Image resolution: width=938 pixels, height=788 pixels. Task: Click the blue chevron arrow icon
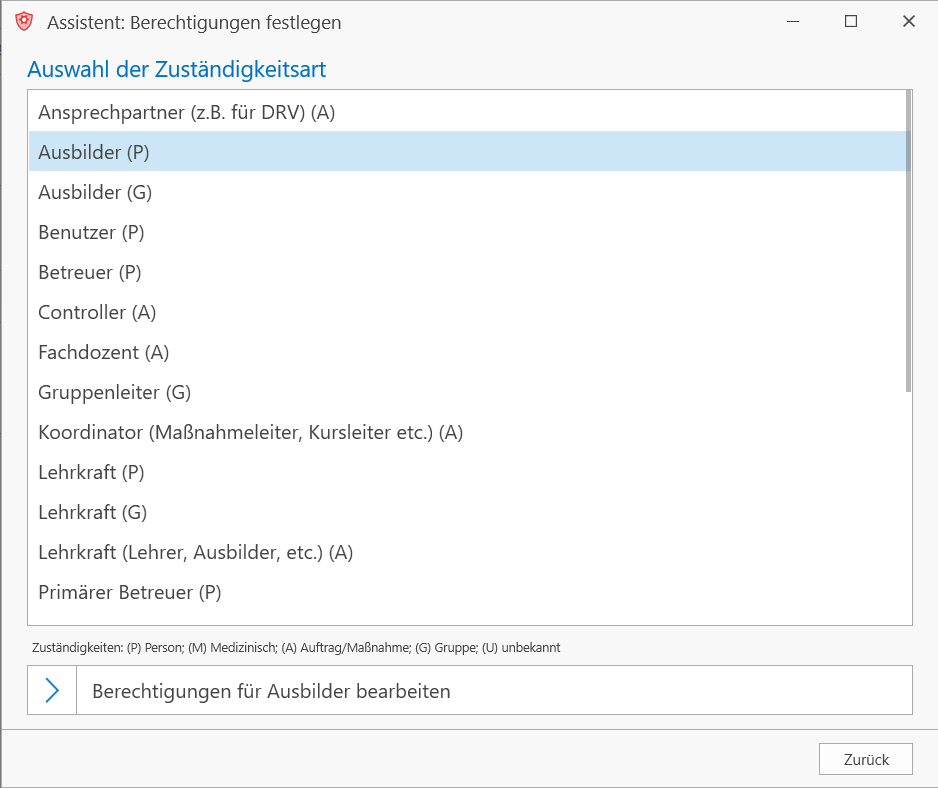point(52,690)
